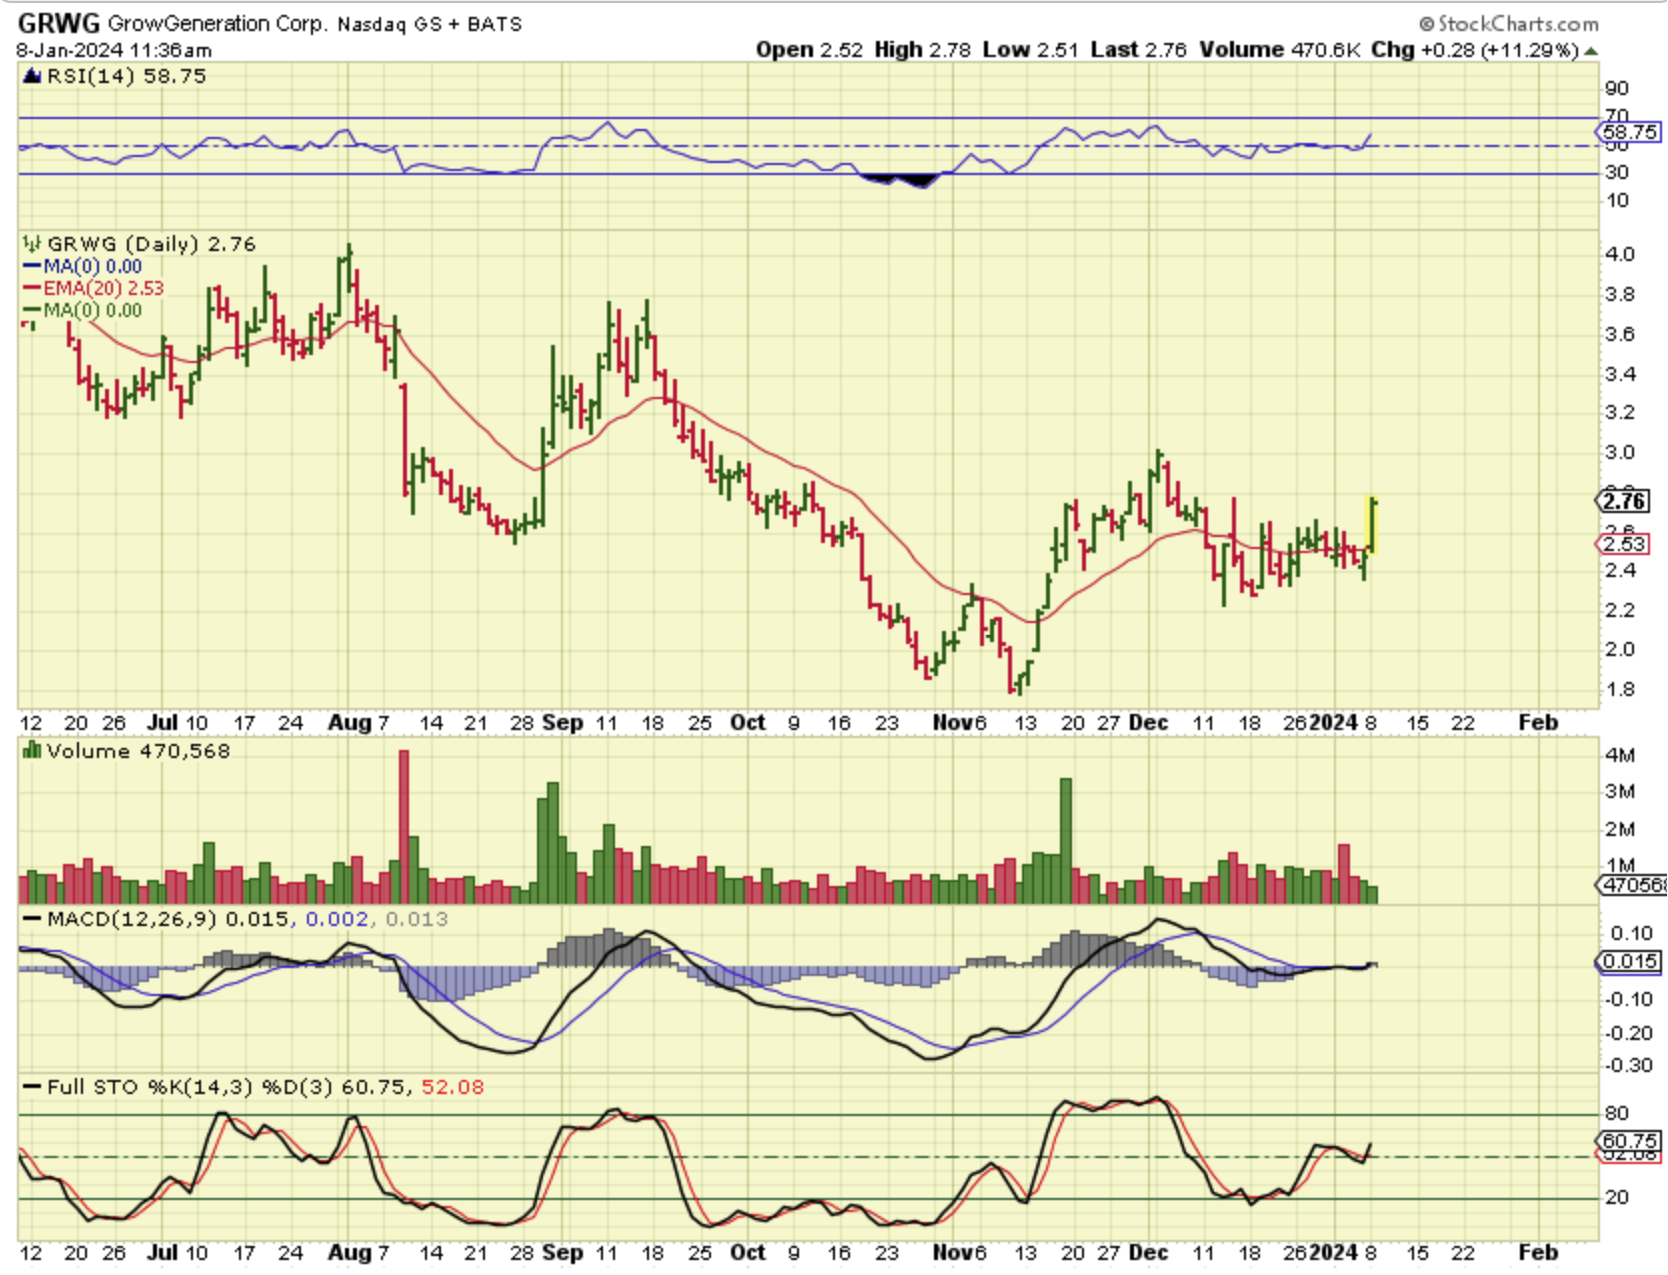Click the 3.0 price axis label

(x=1620, y=452)
